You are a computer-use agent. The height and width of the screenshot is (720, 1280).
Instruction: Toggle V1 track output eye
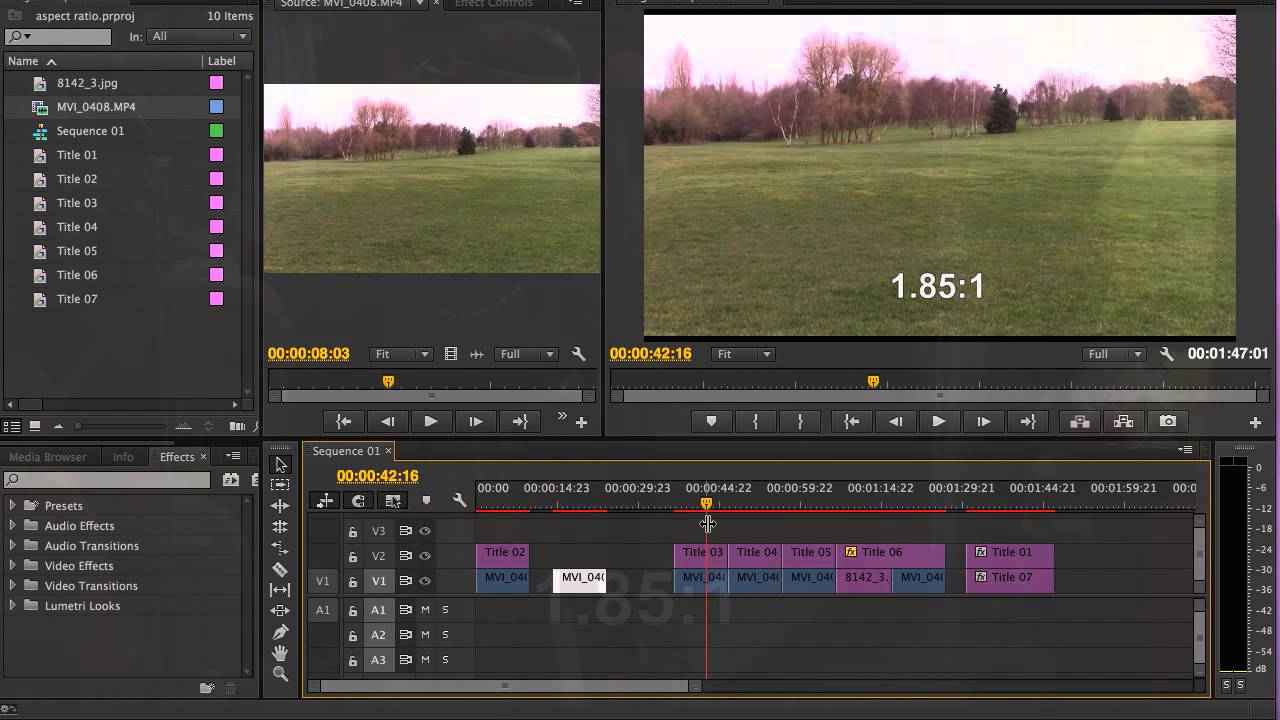tap(425, 581)
